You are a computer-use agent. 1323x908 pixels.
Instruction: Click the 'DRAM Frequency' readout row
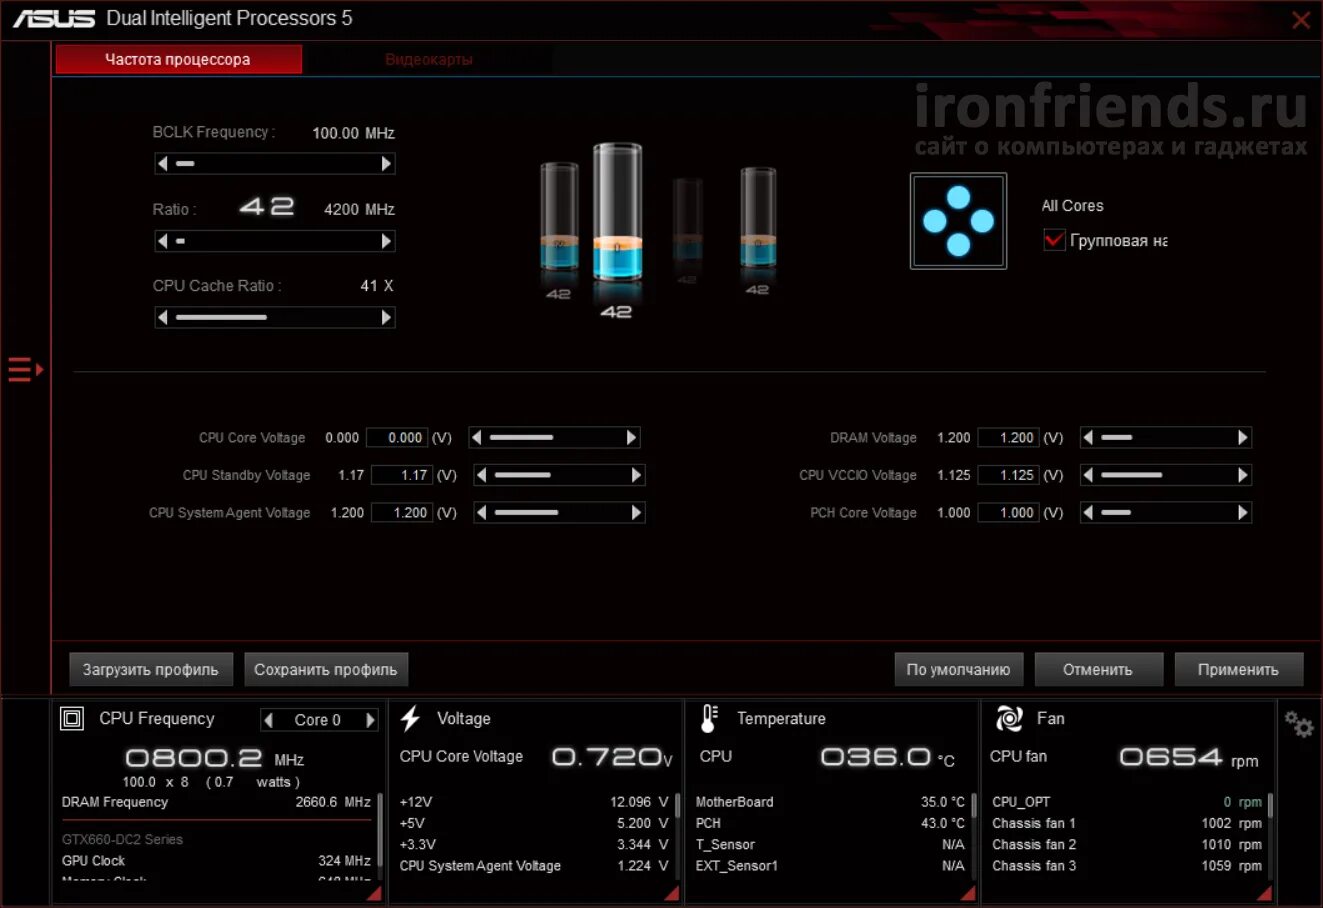[216, 802]
